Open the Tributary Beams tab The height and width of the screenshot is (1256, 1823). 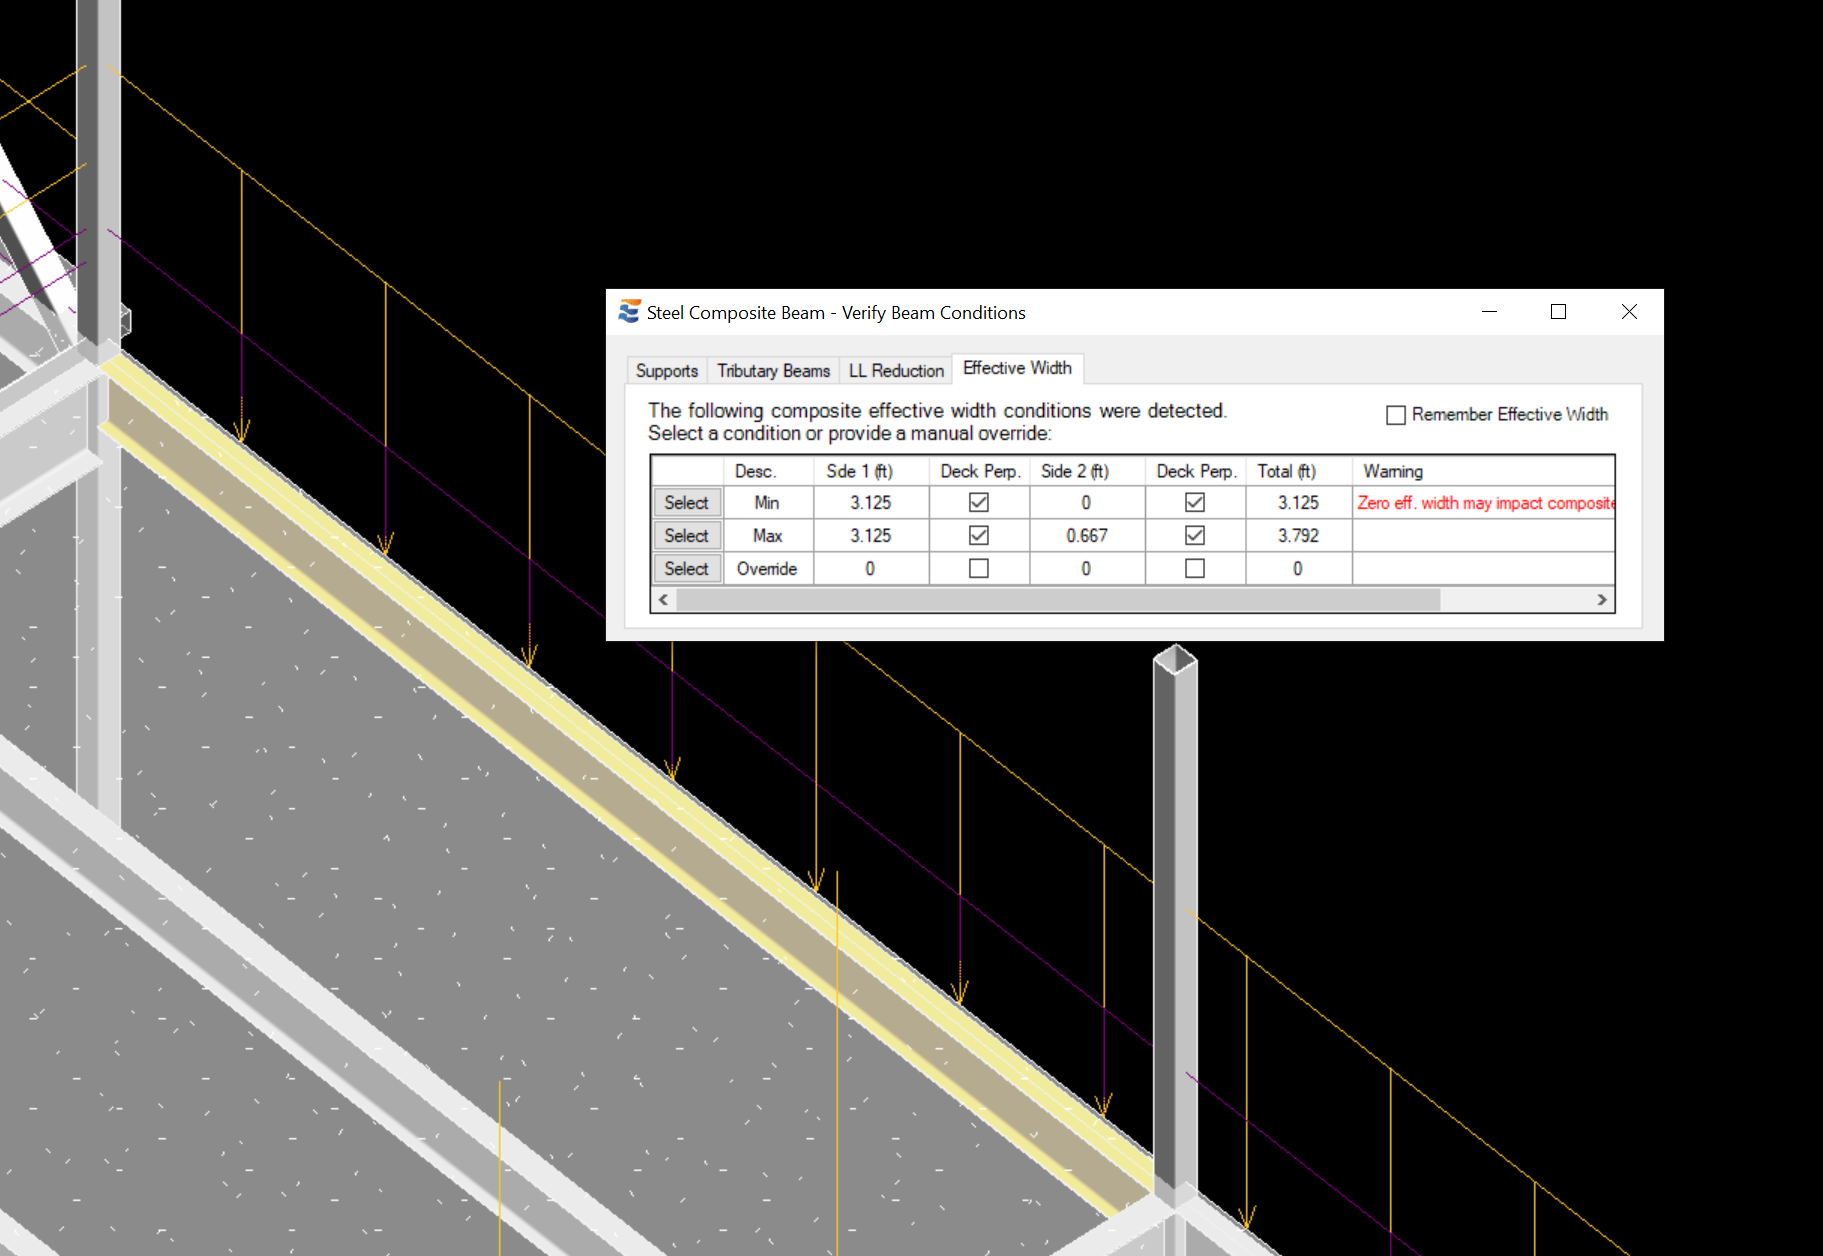pyautogui.click(x=772, y=370)
